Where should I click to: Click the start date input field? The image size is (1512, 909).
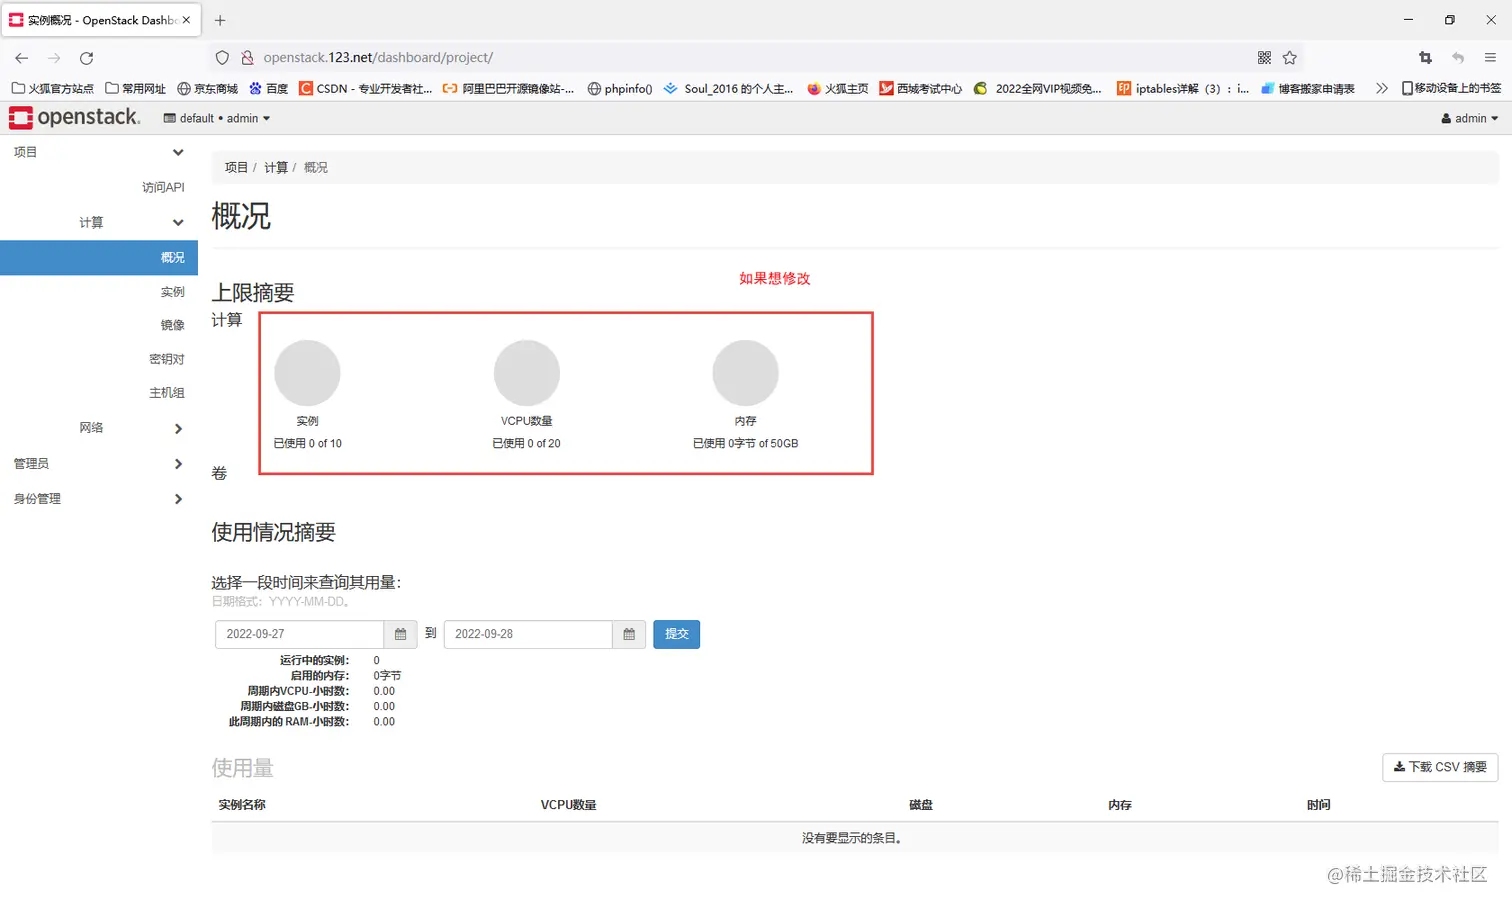pyautogui.click(x=300, y=634)
